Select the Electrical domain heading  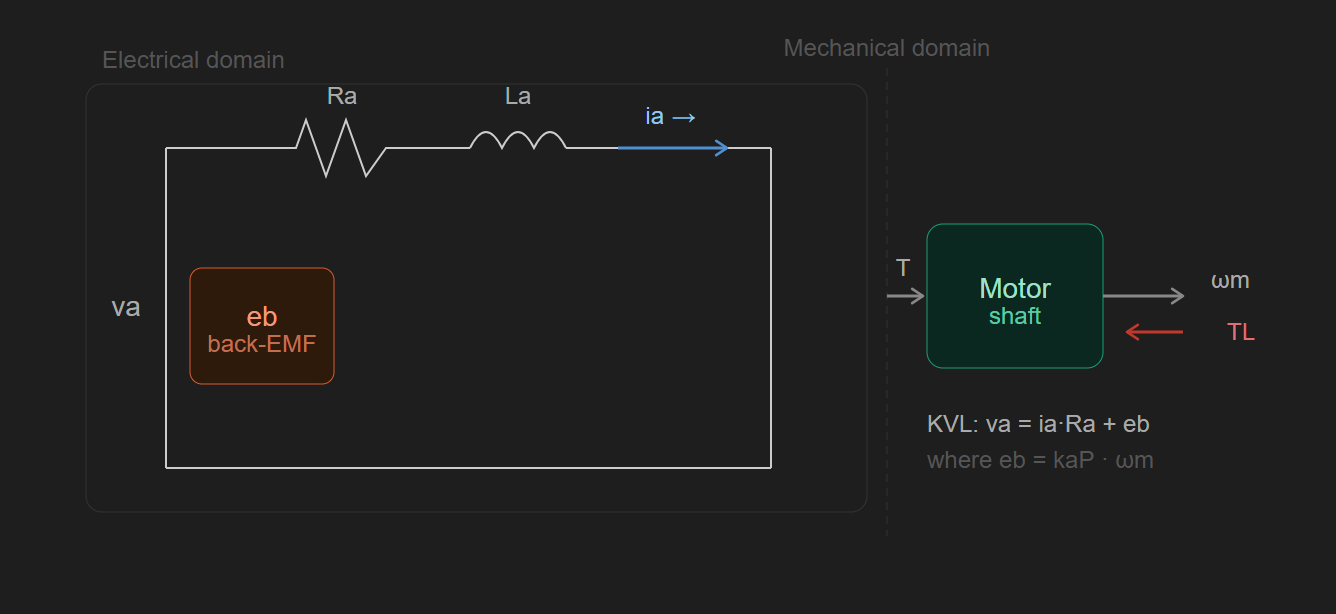pos(193,60)
